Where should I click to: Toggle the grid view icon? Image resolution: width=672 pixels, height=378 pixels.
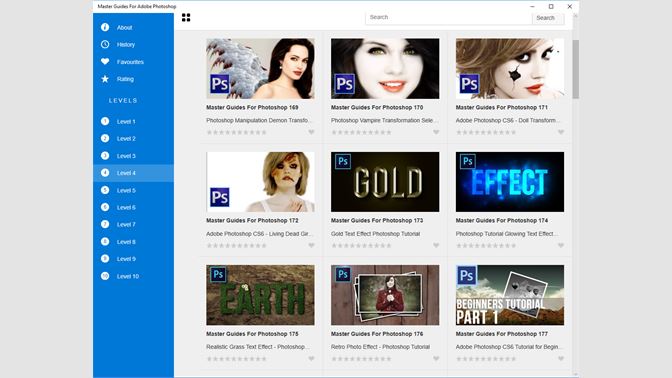(x=186, y=18)
